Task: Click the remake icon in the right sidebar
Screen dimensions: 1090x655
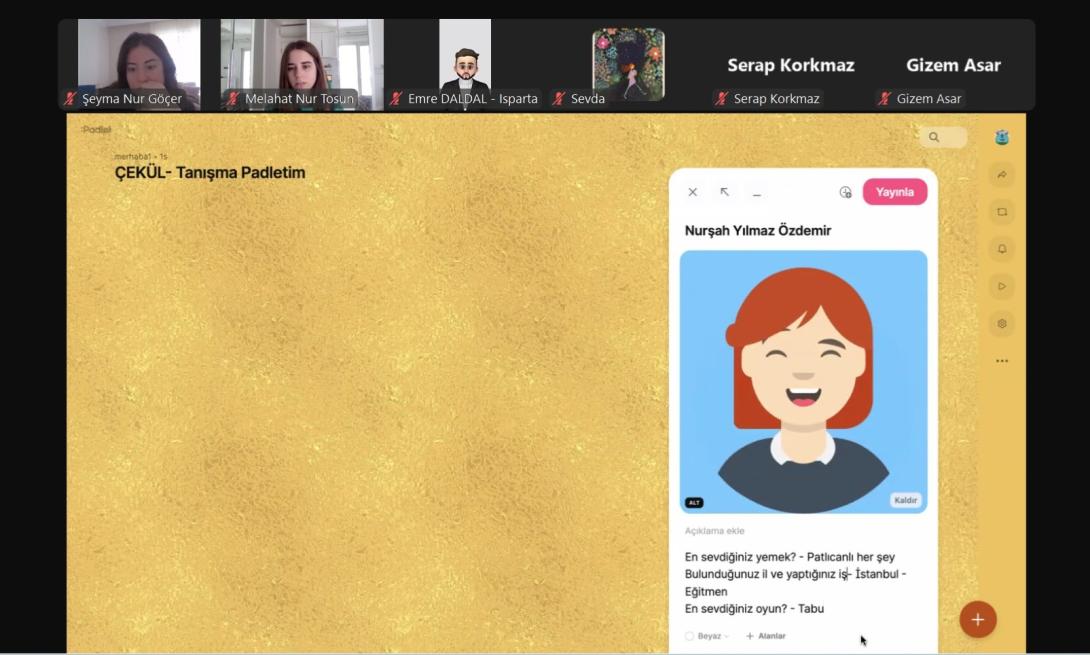Action: pos(1002,212)
